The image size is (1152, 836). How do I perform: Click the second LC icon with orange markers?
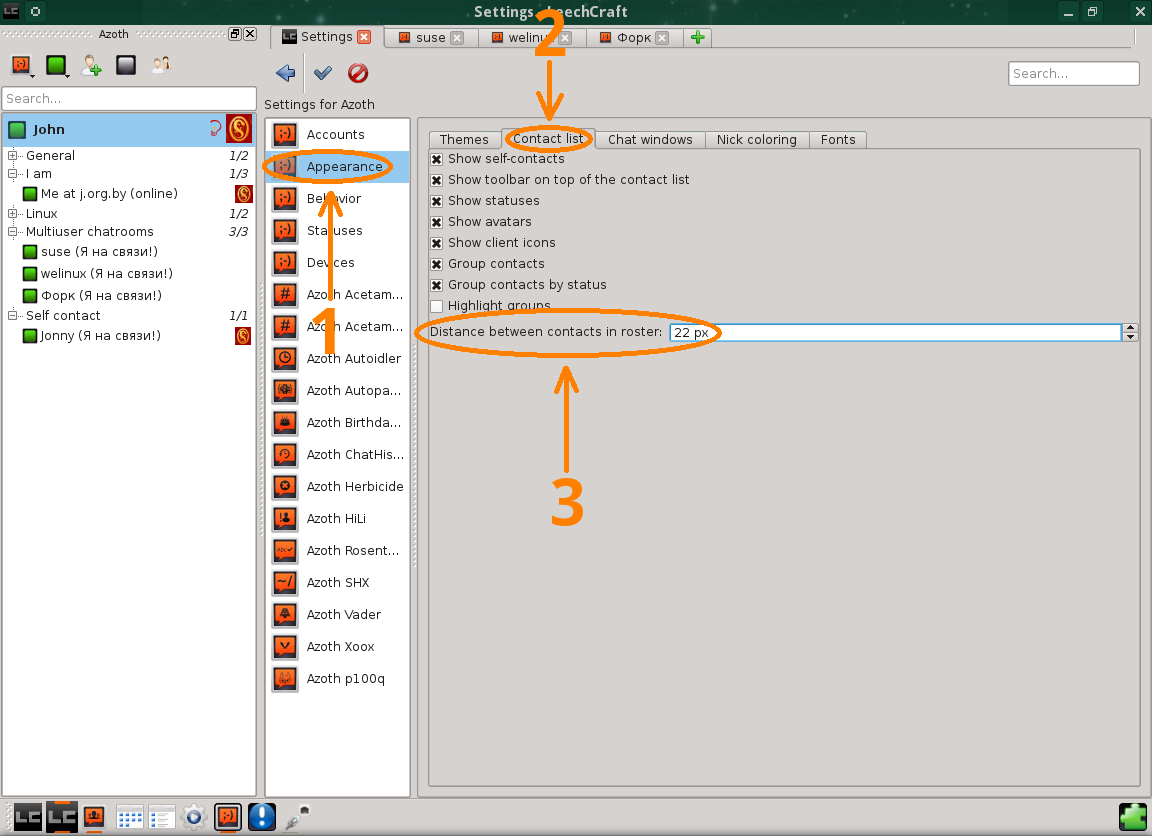click(x=62, y=817)
